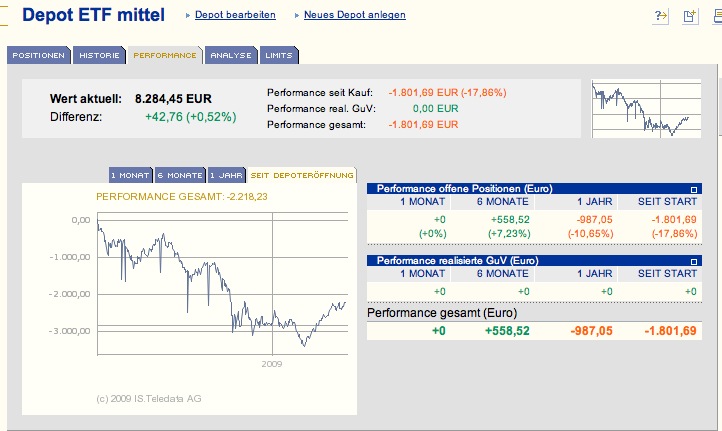Open the Analyse tab
The height and width of the screenshot is (431, 722).
click(231, 55)
